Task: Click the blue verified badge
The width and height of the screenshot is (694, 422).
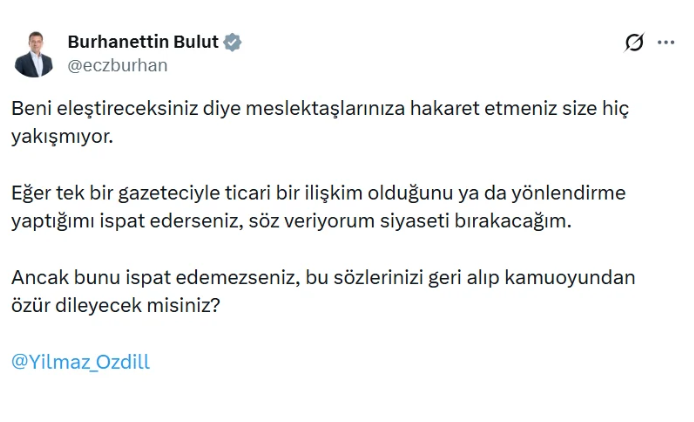Action: (x=233, y=42)
